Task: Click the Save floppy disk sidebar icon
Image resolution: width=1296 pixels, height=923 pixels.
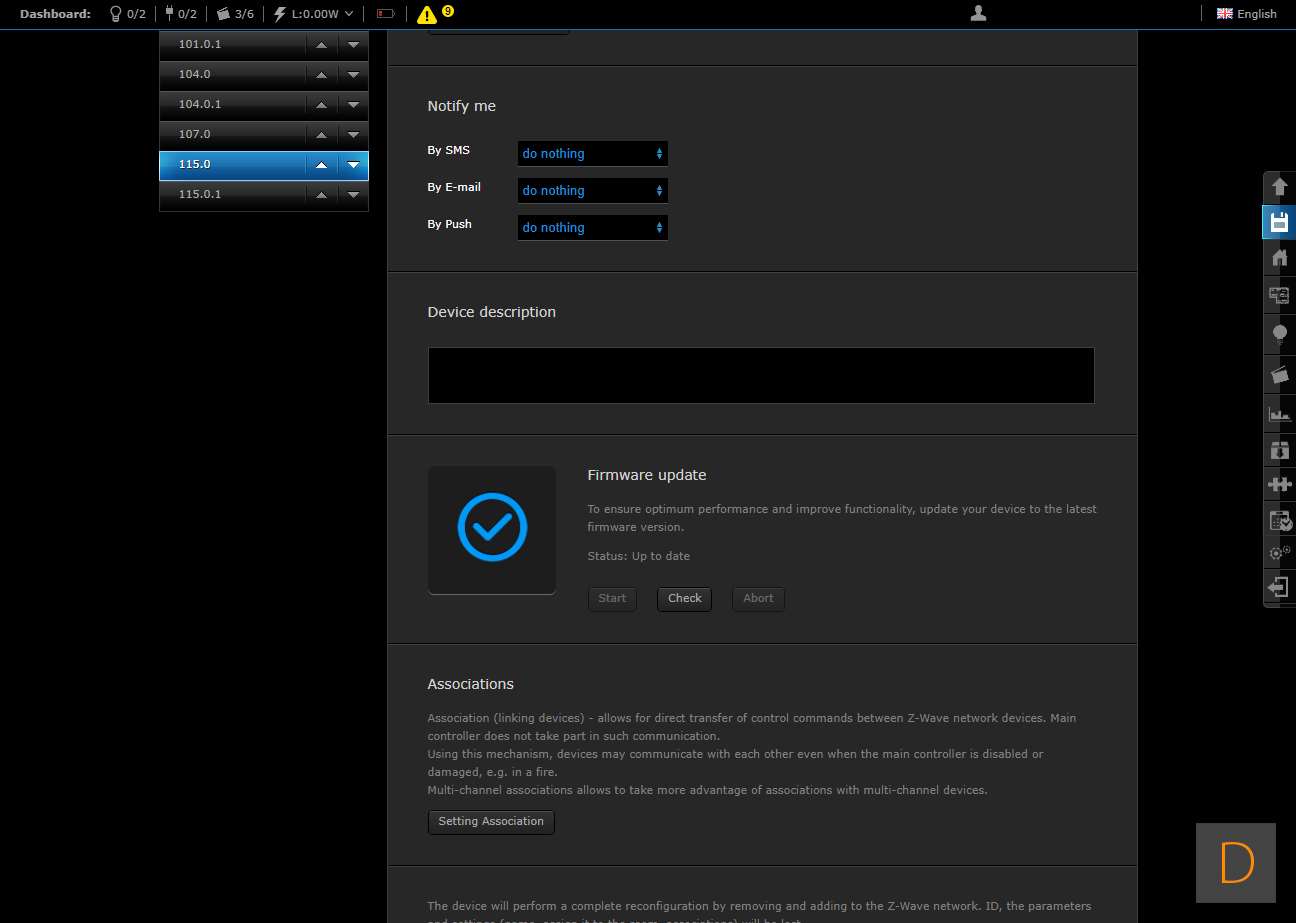Action: [x=1278, y=222]
